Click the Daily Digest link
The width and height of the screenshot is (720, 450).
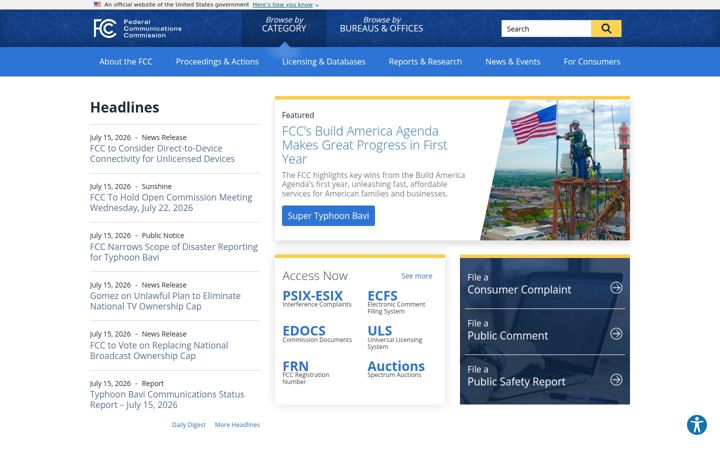tap(189, 425)
